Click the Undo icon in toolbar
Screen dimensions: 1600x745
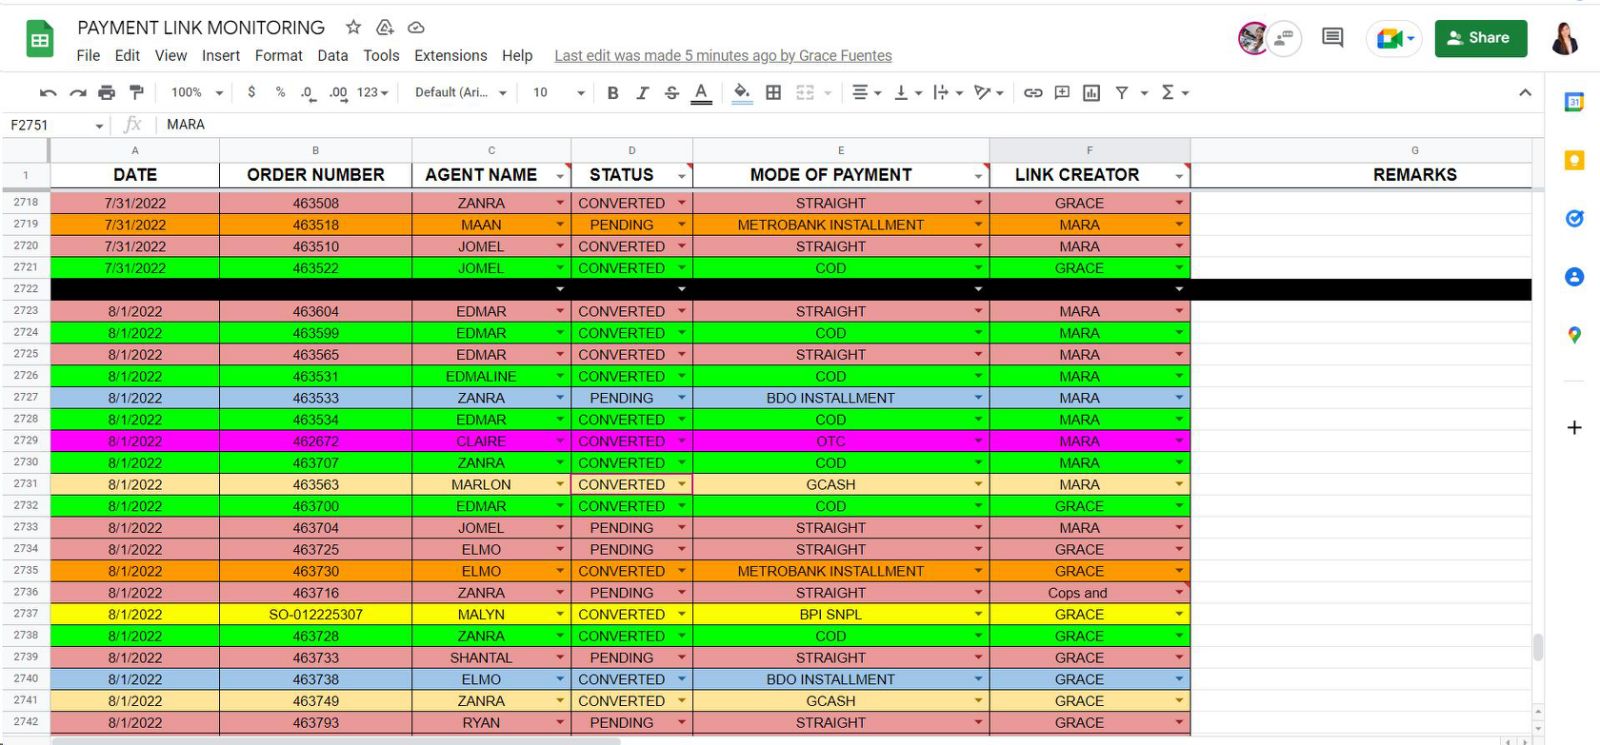[x=48, y=93]
